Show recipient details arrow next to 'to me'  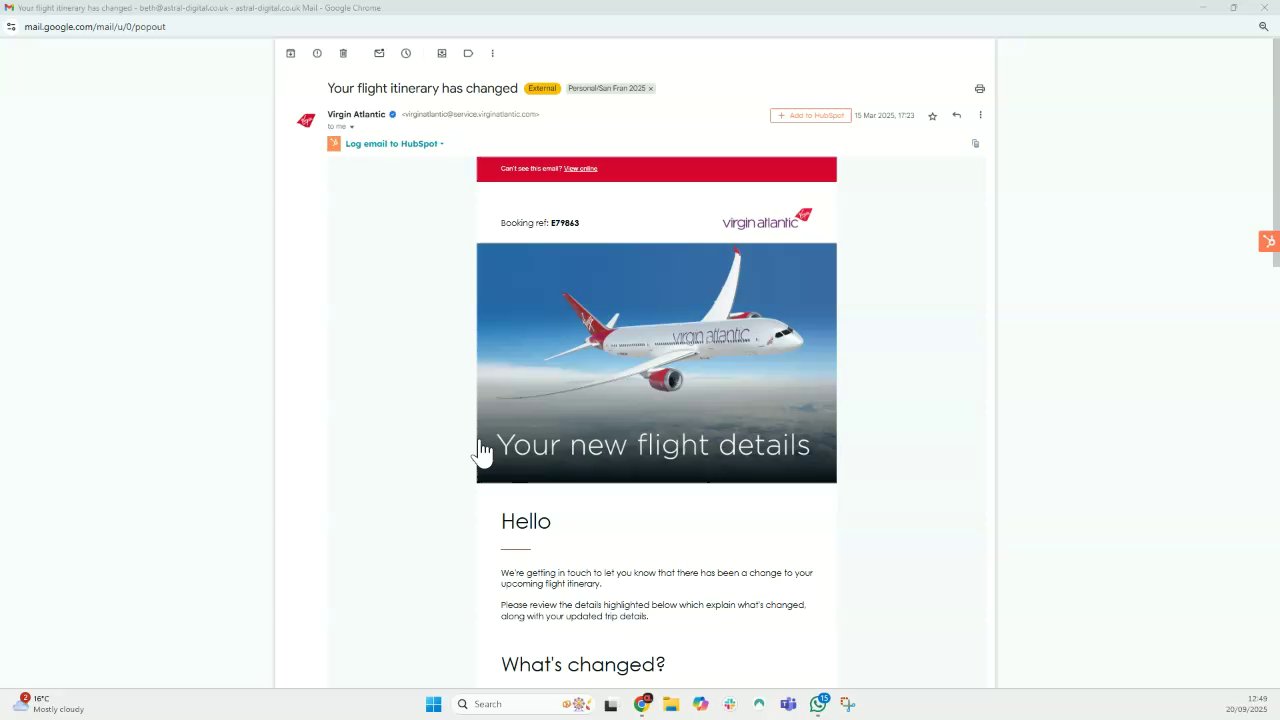click(352, 127)
